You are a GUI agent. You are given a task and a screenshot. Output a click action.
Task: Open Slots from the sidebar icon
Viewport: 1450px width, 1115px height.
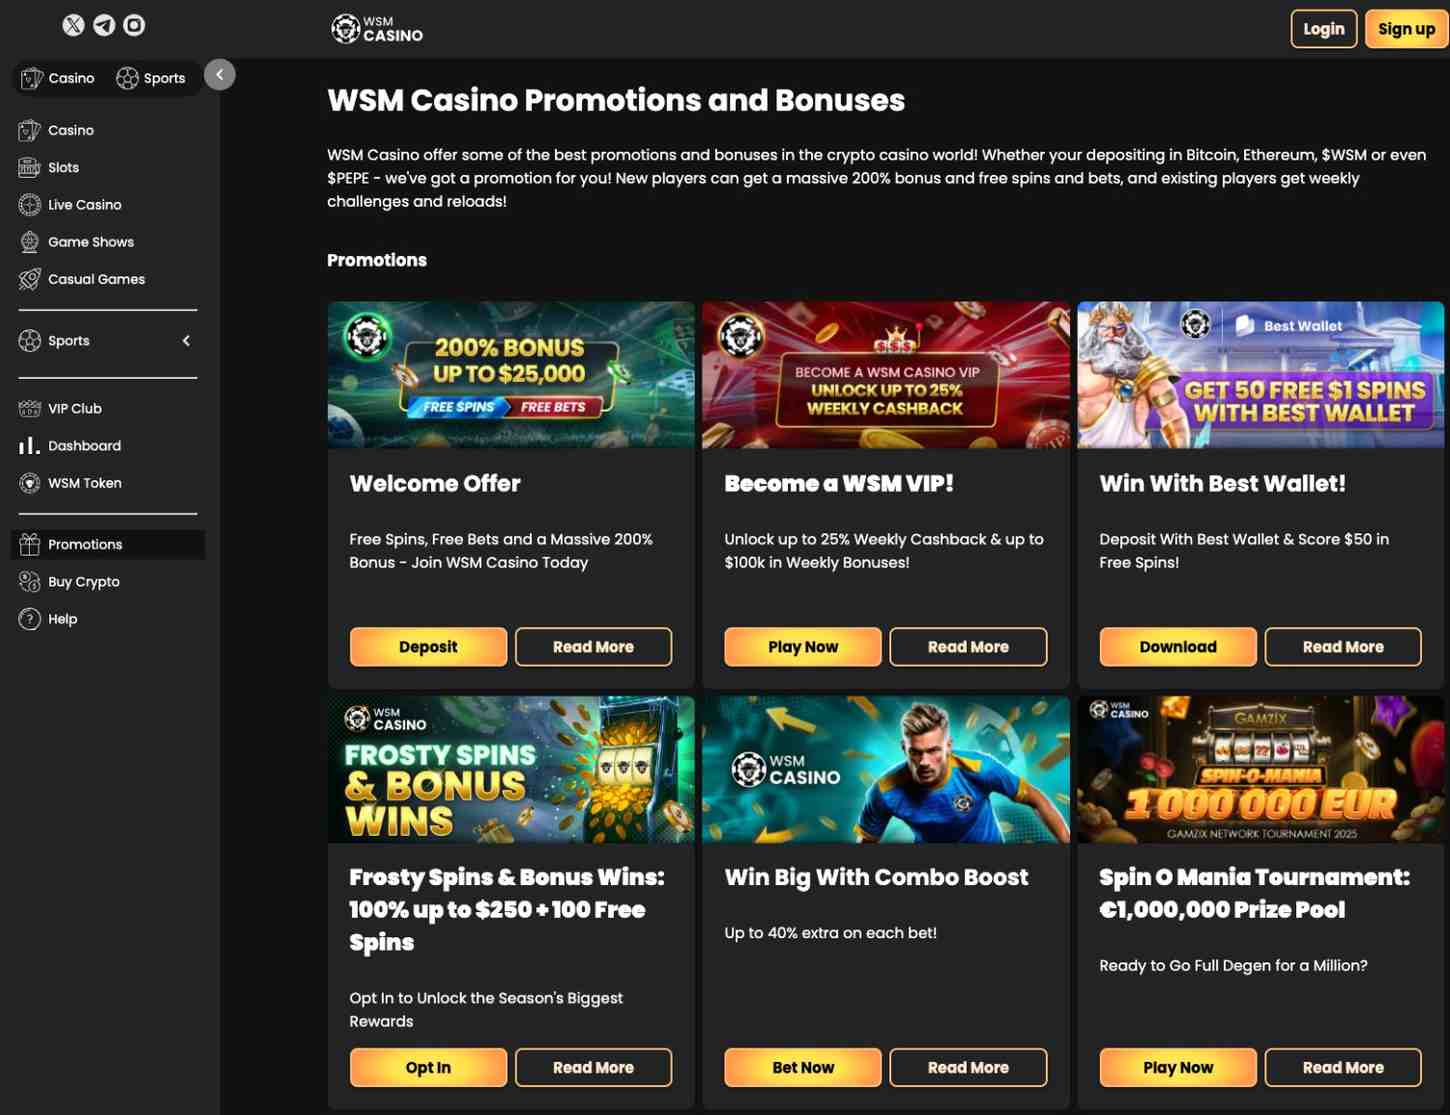[x=30, y=167]
